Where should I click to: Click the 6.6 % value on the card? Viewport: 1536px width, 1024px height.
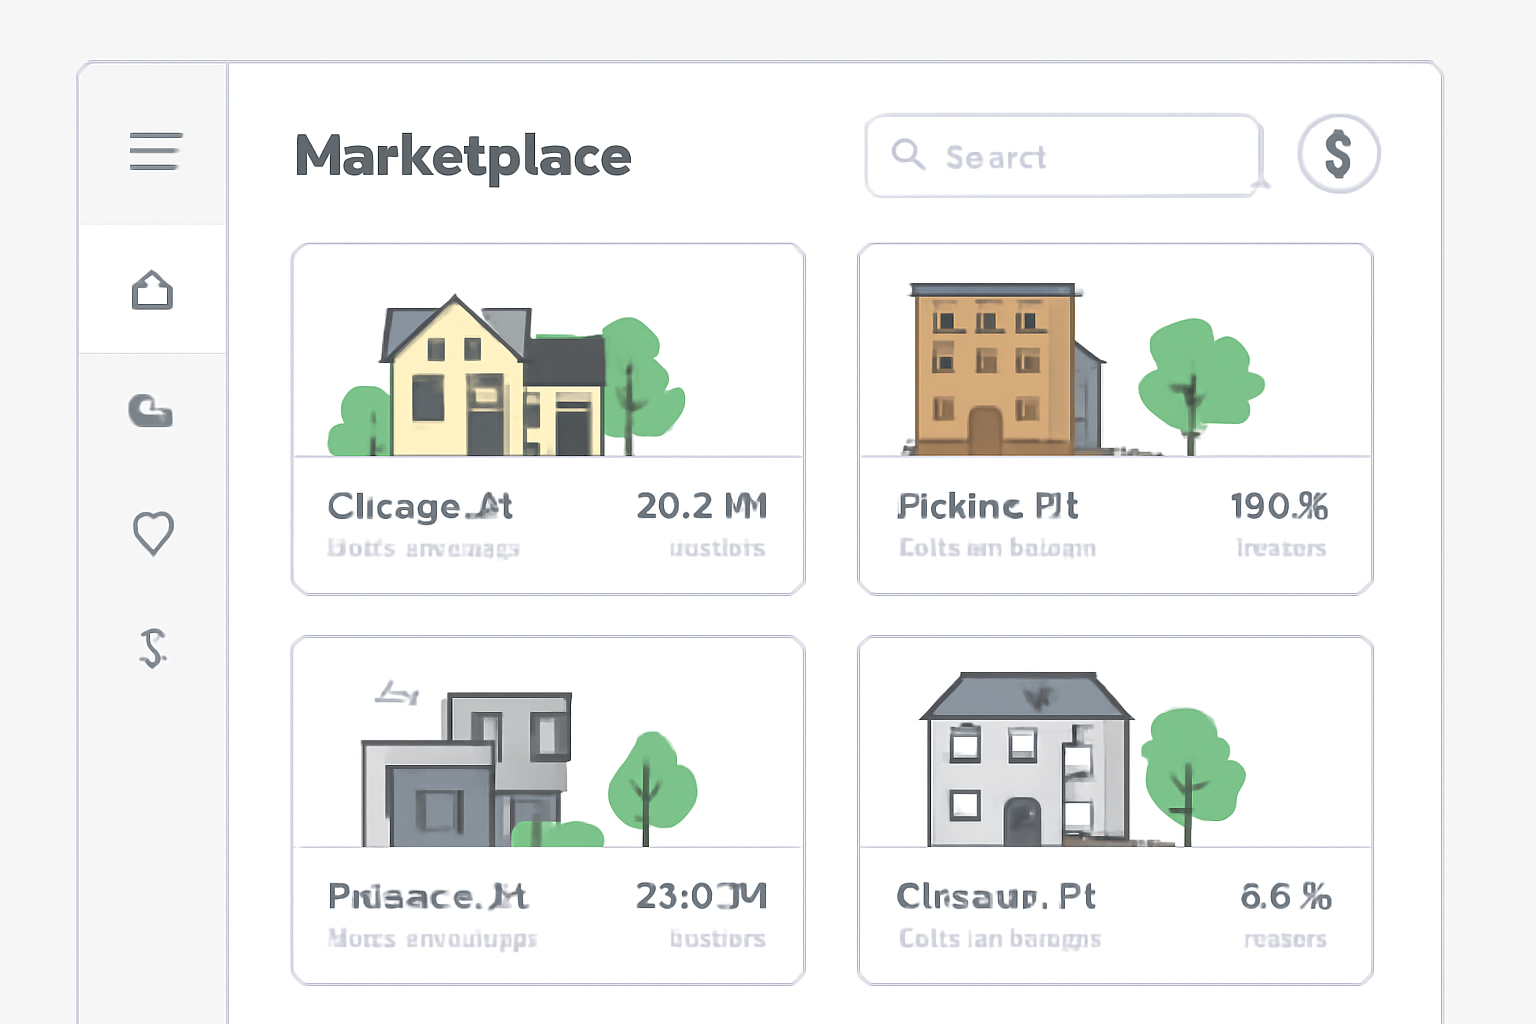pyautogui.click(x=1285, y=896)
